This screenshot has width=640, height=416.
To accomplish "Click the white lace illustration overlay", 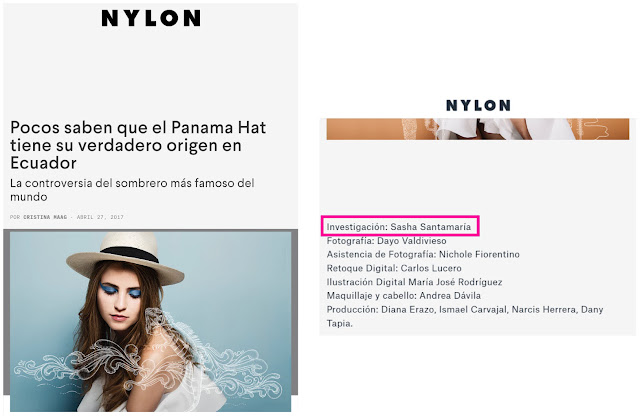I will click(x=147, y=359).
